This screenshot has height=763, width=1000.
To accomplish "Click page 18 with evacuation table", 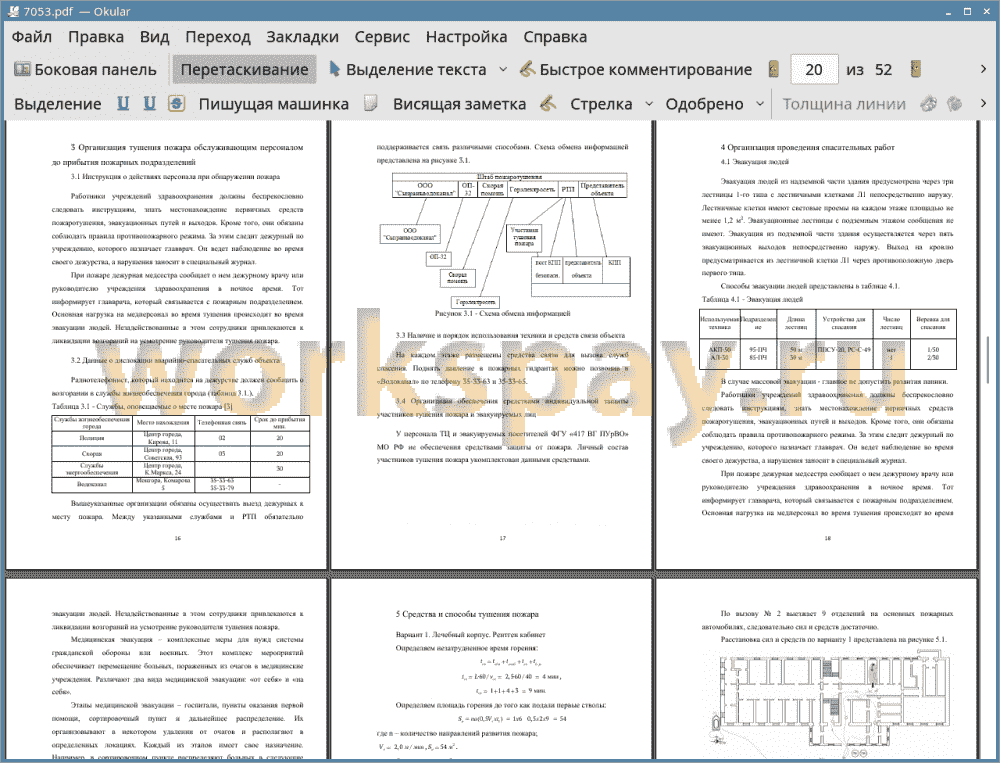I will click(817, 344).
